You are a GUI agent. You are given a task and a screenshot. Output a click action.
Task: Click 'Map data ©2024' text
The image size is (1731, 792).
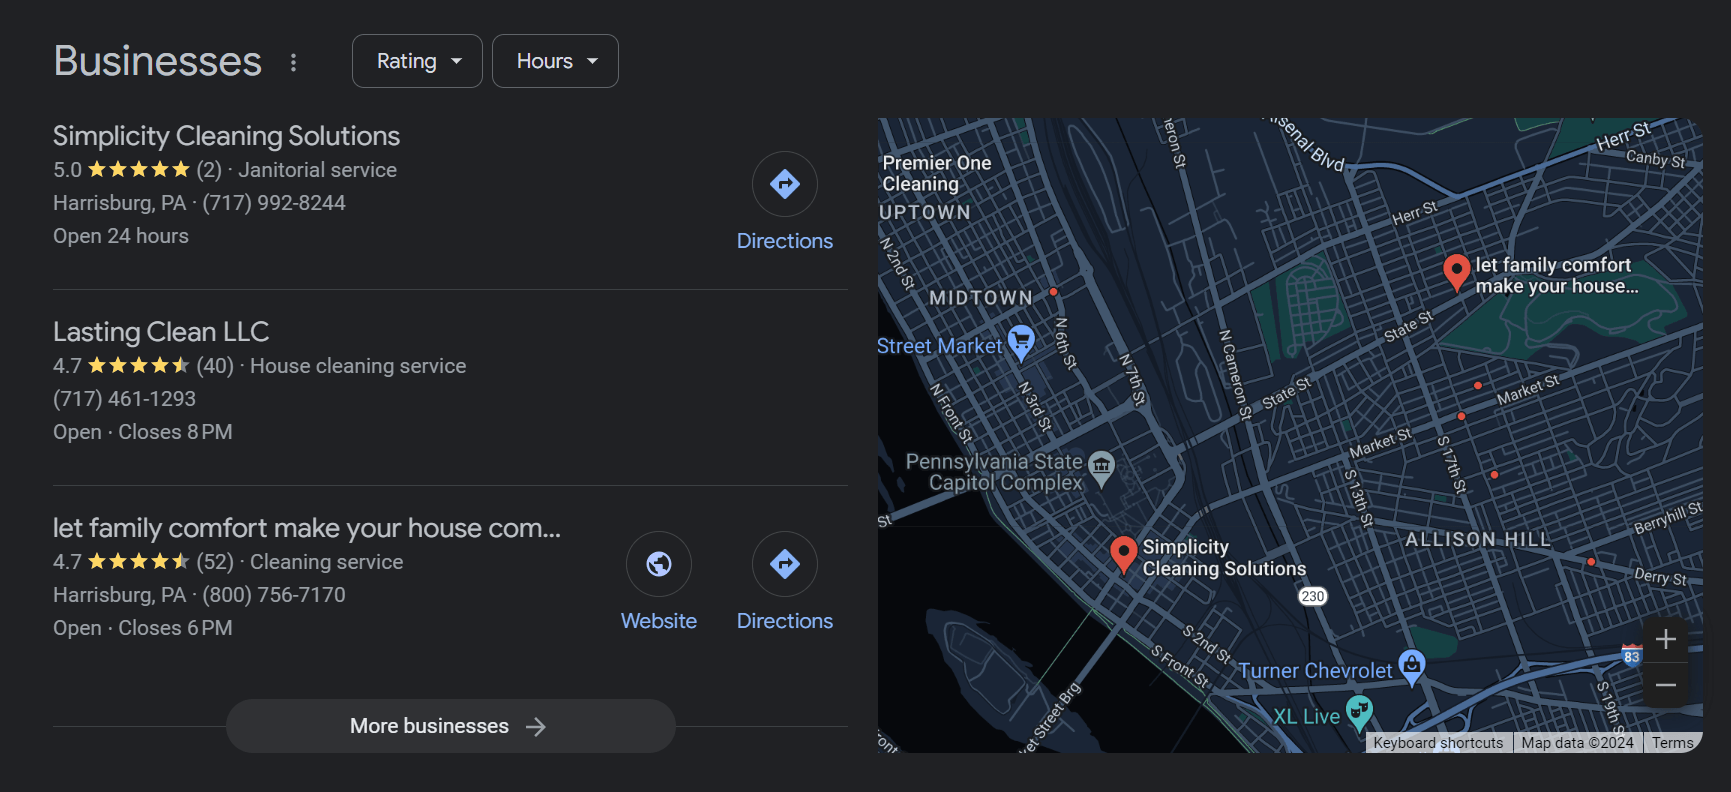click(1577, 743)
